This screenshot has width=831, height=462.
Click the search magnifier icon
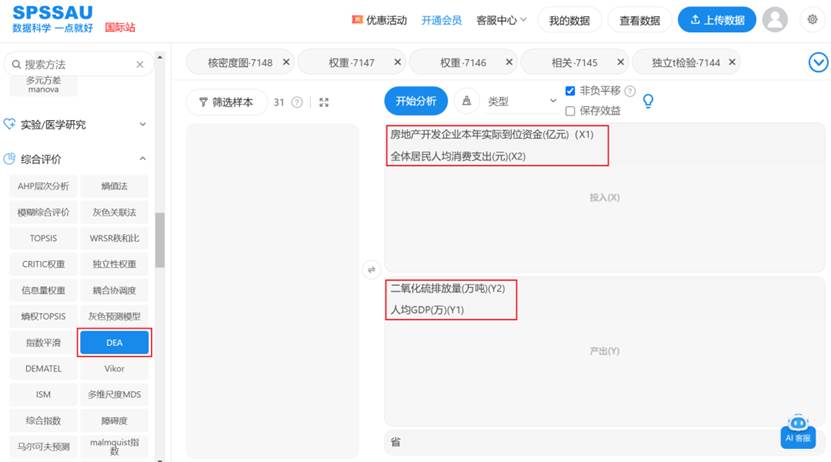pos(16,65)
